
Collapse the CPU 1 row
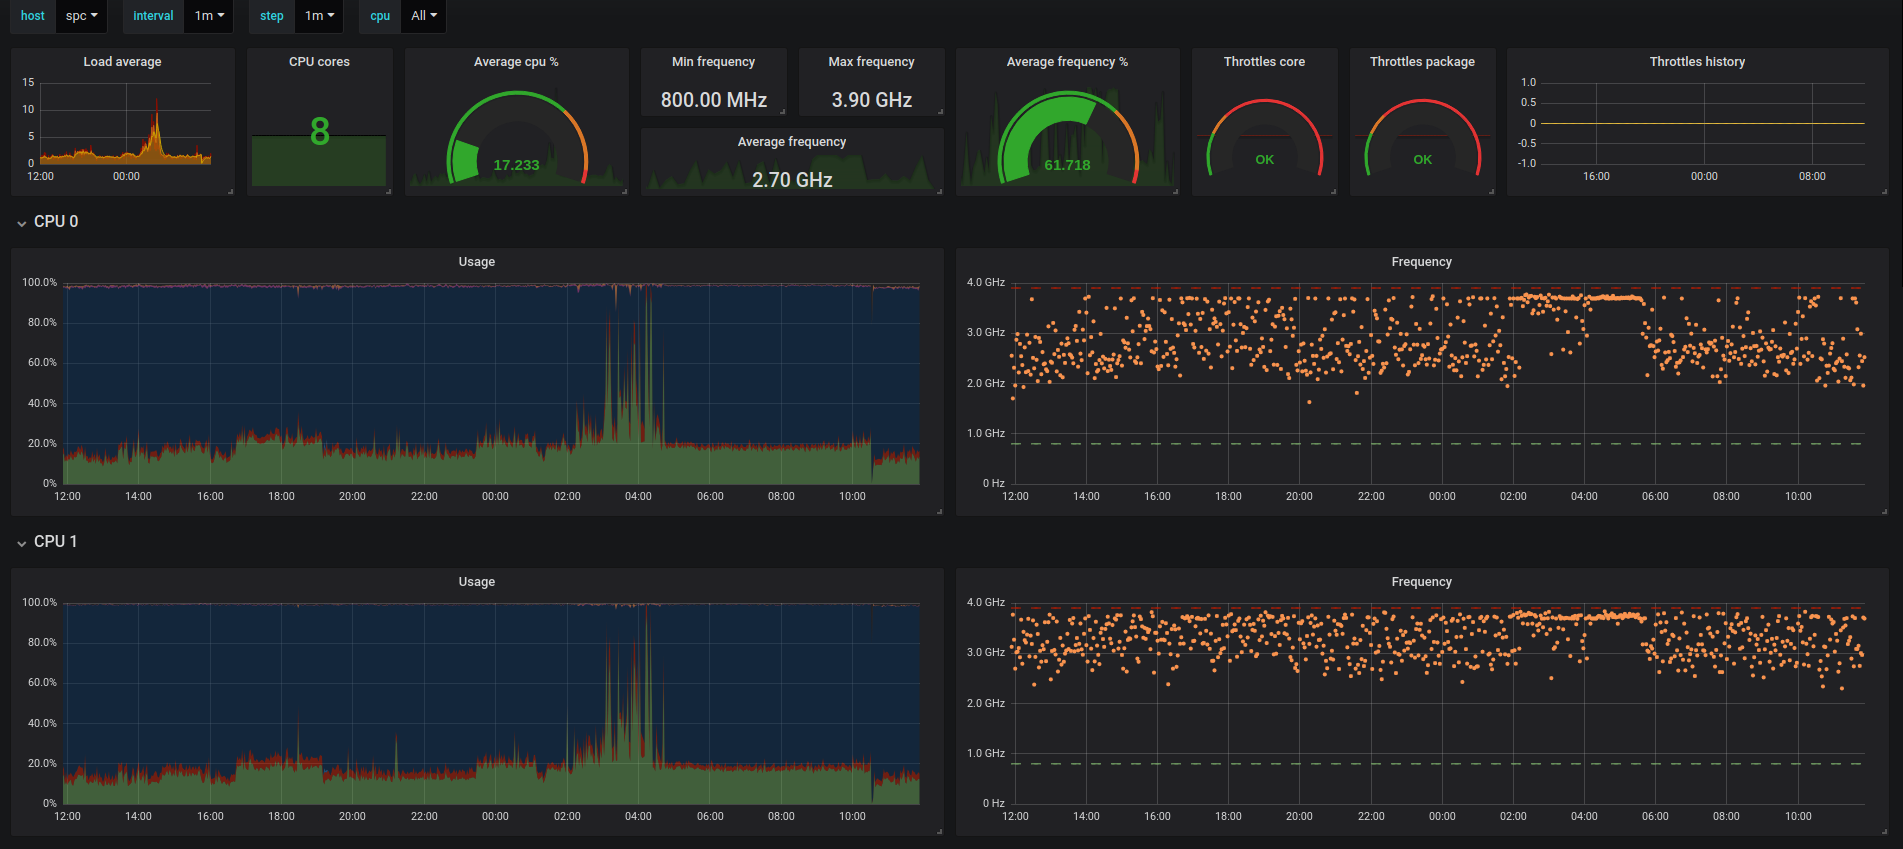coord(47,542)
